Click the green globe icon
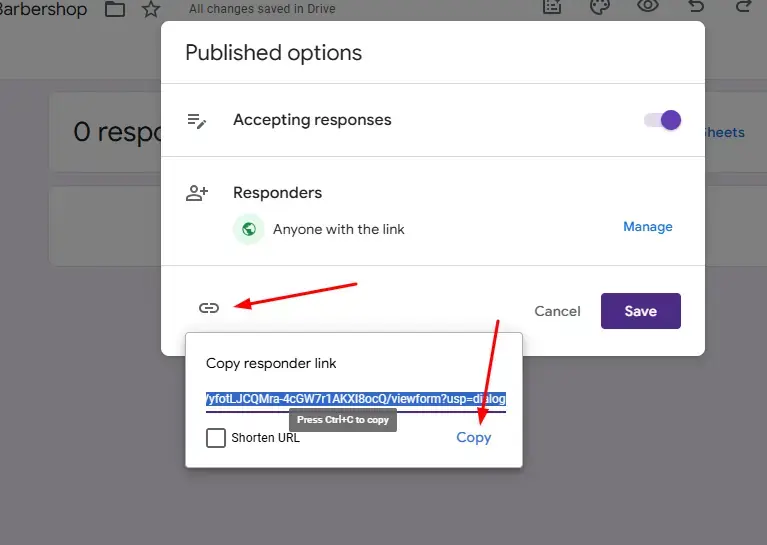767x545 pixels. click(249, 229)
